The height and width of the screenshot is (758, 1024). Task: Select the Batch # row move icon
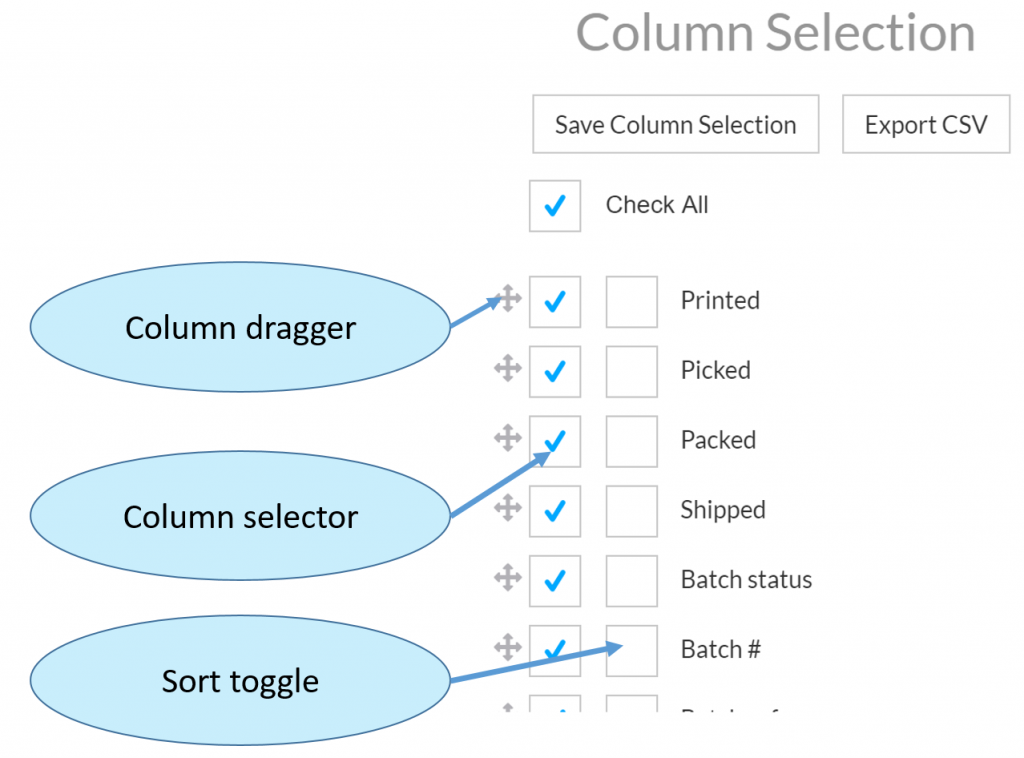508,648
